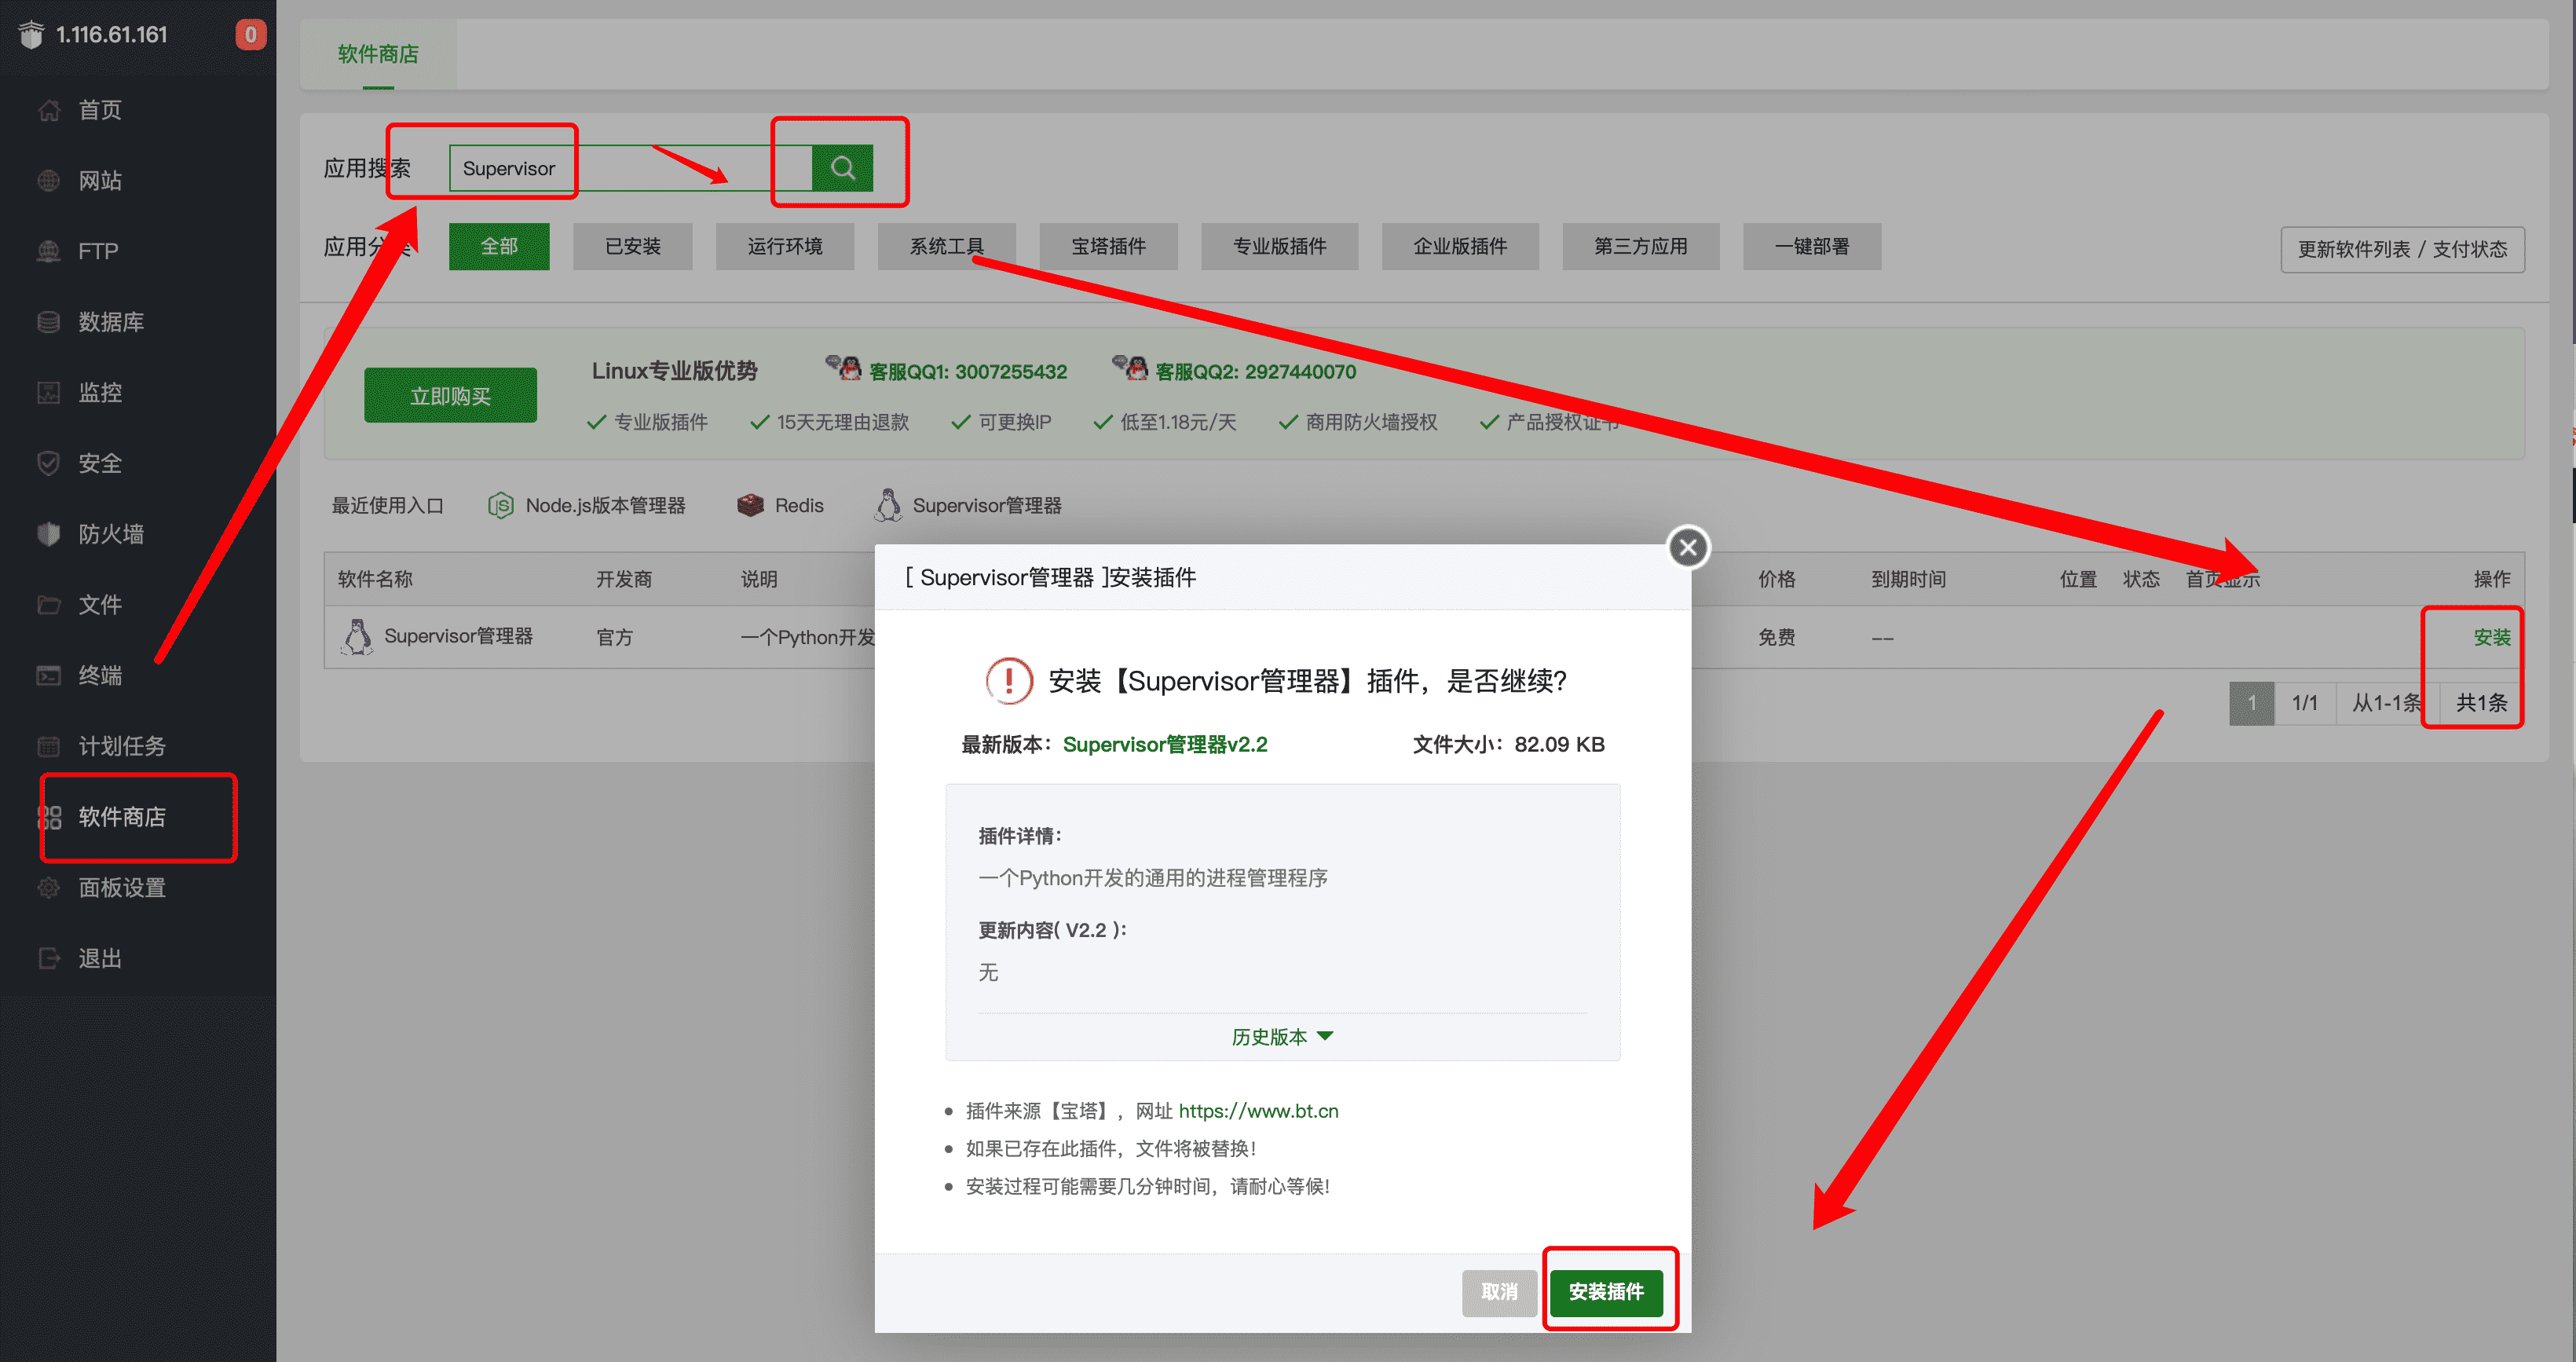The height and width of the screenshot is (1362, 2576).
Task: Click the 安装 link in table row
Action: (2491, 637)
